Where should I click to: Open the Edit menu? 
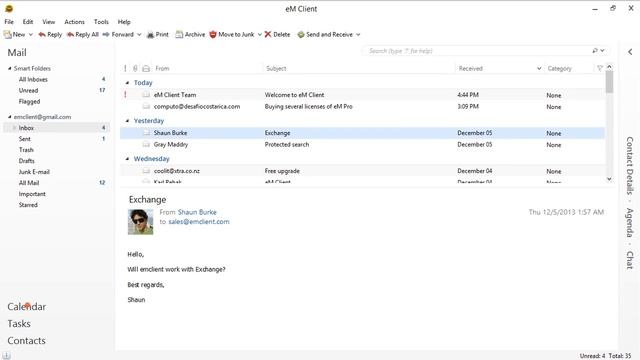coord(28,22)
